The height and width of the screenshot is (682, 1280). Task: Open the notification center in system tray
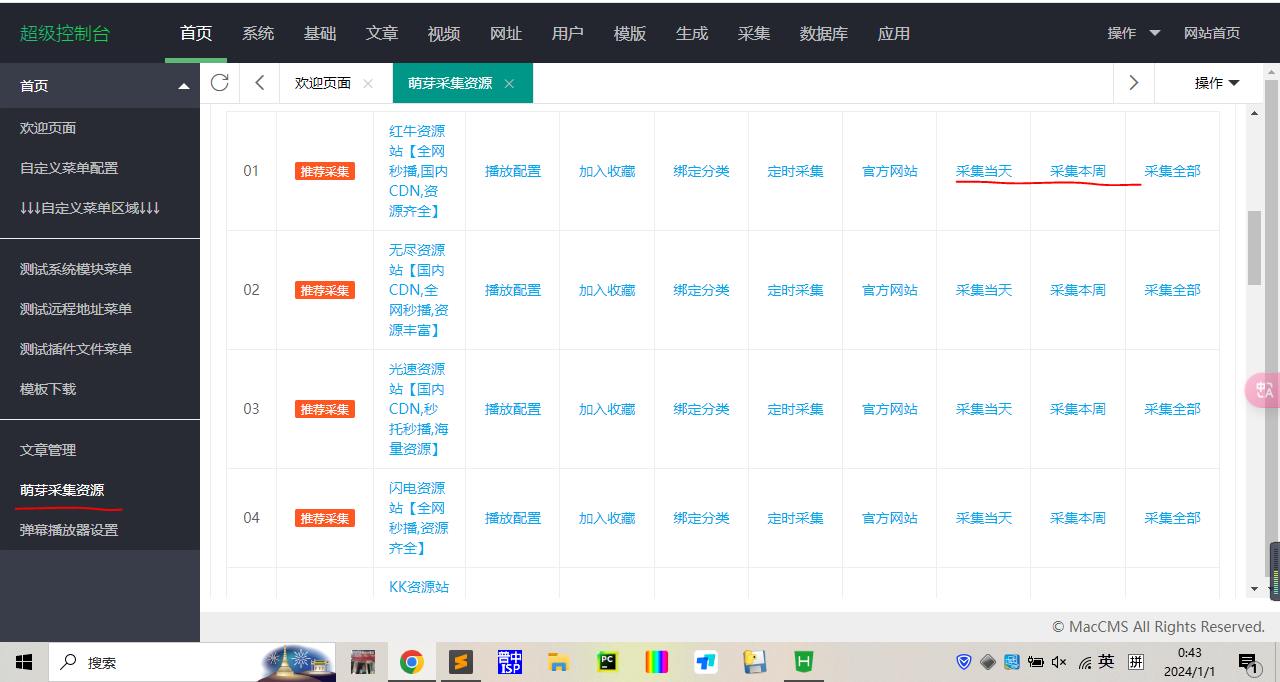1247,661
